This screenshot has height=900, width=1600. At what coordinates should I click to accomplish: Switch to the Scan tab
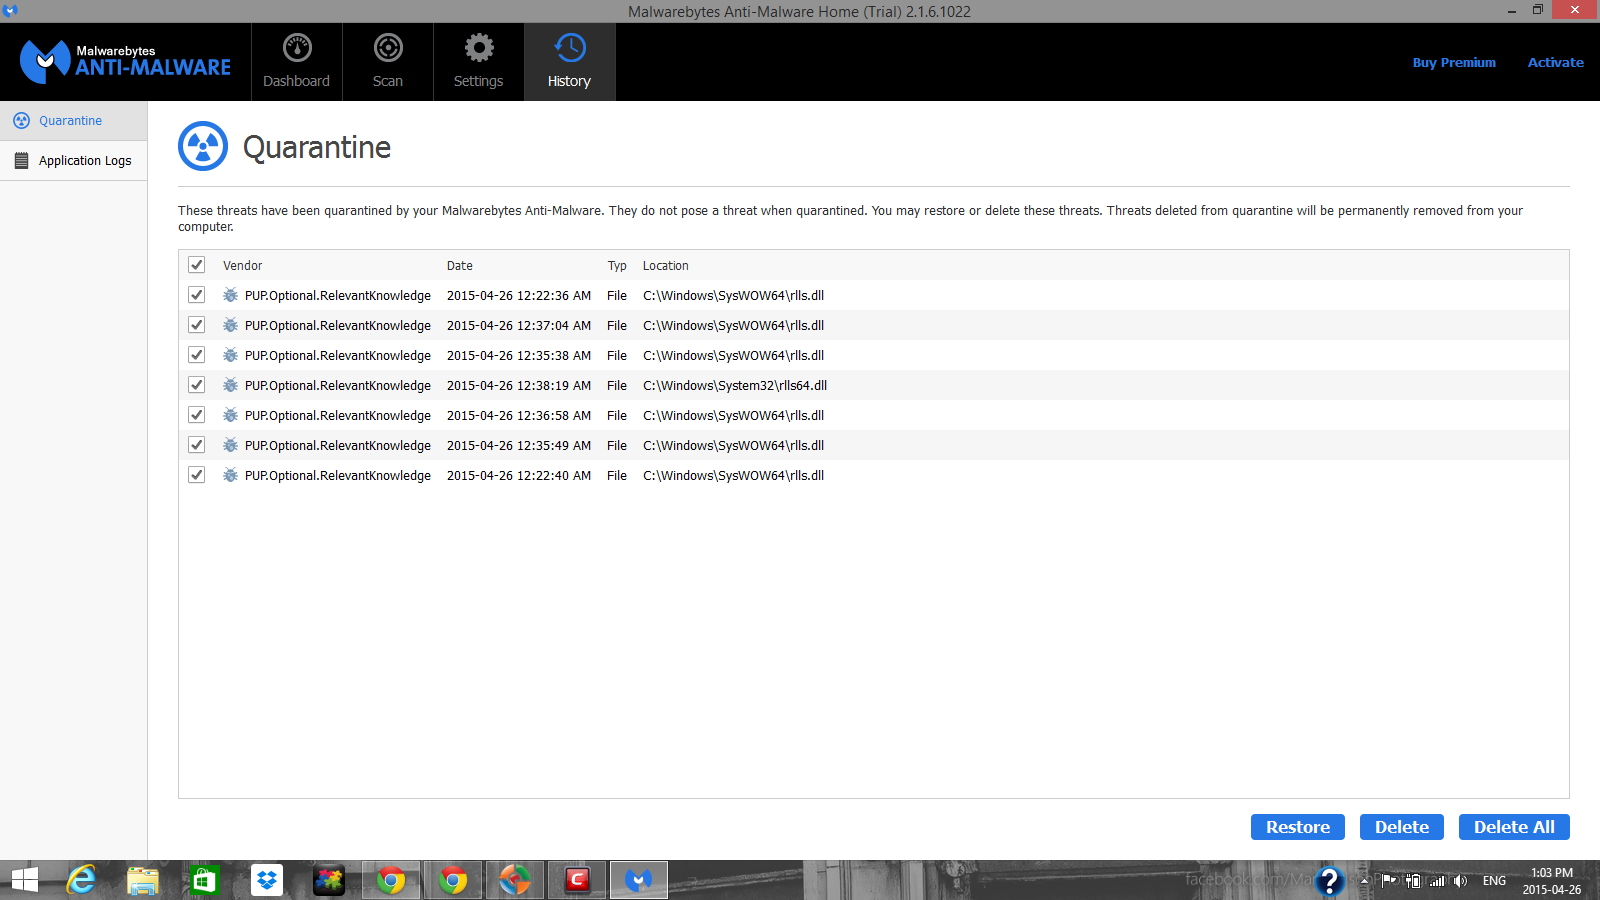coord(388,62)
